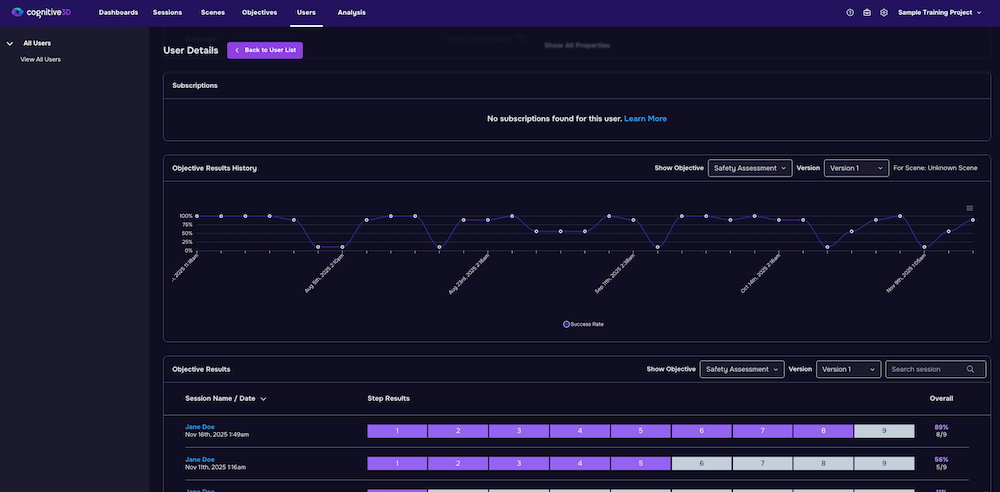The height and width of the screenshot is (492, 1000).
Task: Follow the Learn More link
Action: click(x=645, y=118)
